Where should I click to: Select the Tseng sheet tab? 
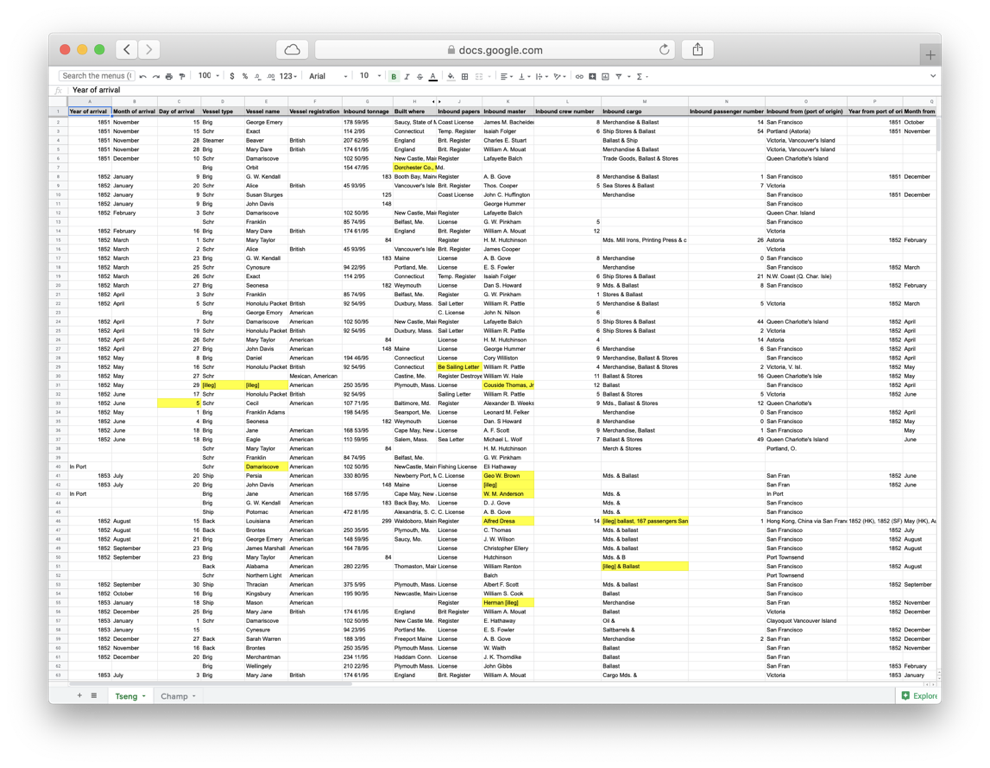point(129,696)
